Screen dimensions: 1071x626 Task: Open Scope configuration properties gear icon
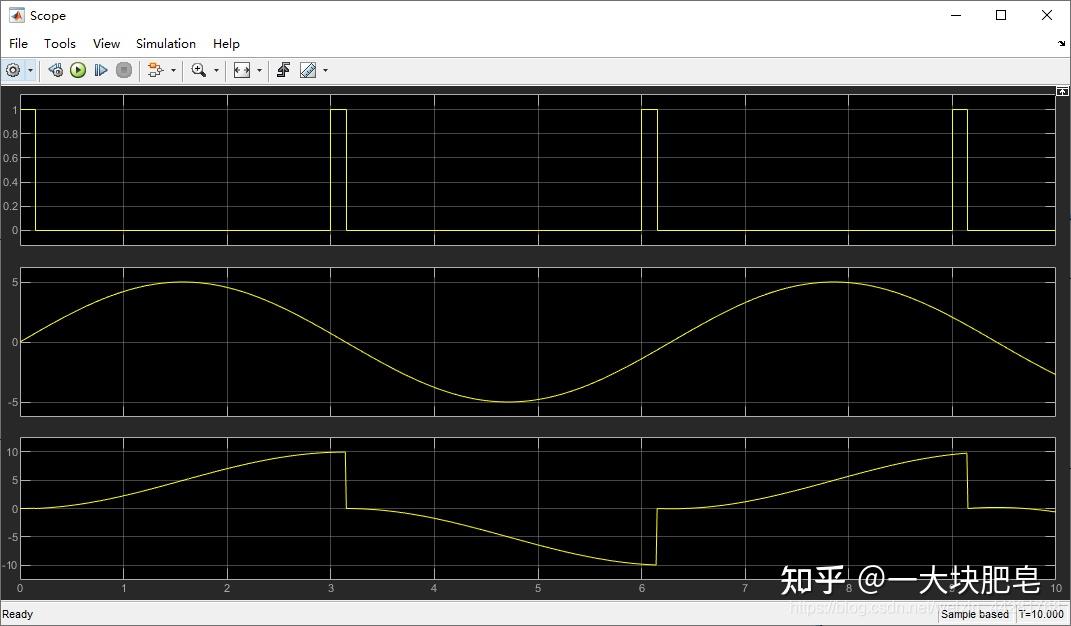(13, 70)
